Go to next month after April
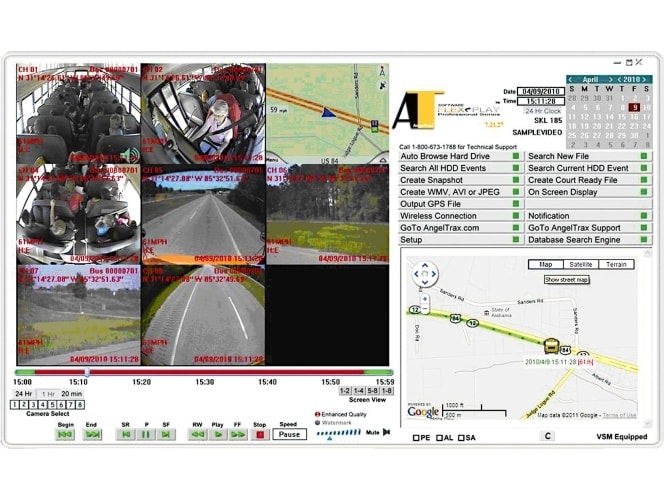 coord(610,79)
